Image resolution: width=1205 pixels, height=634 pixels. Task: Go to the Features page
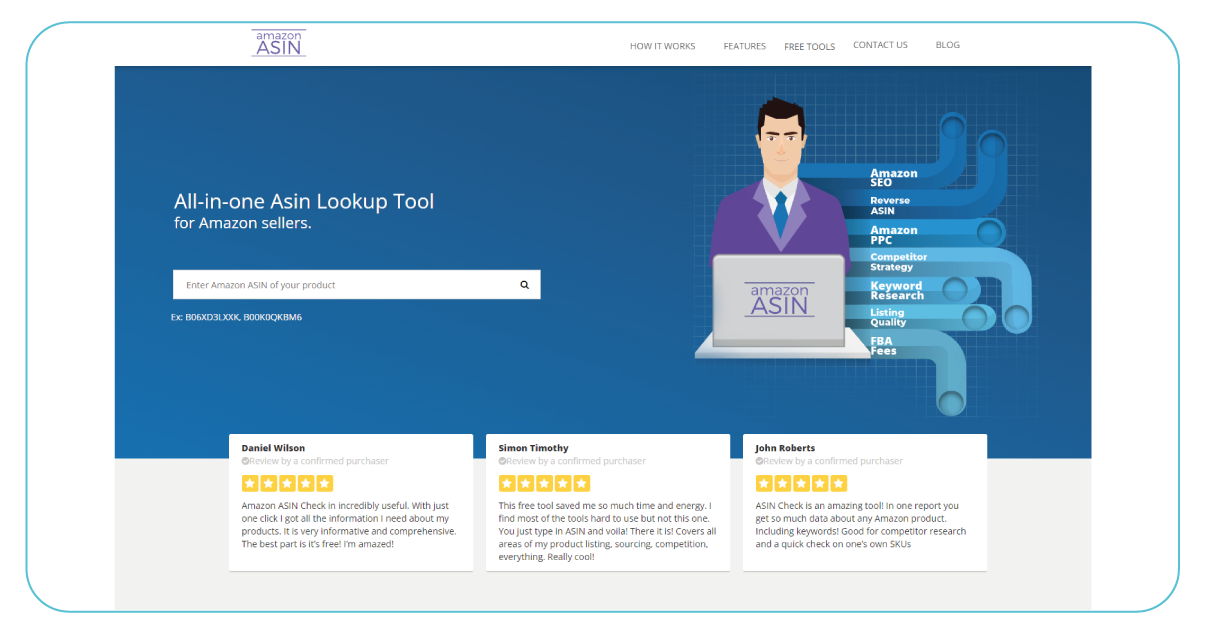(745, 46)
